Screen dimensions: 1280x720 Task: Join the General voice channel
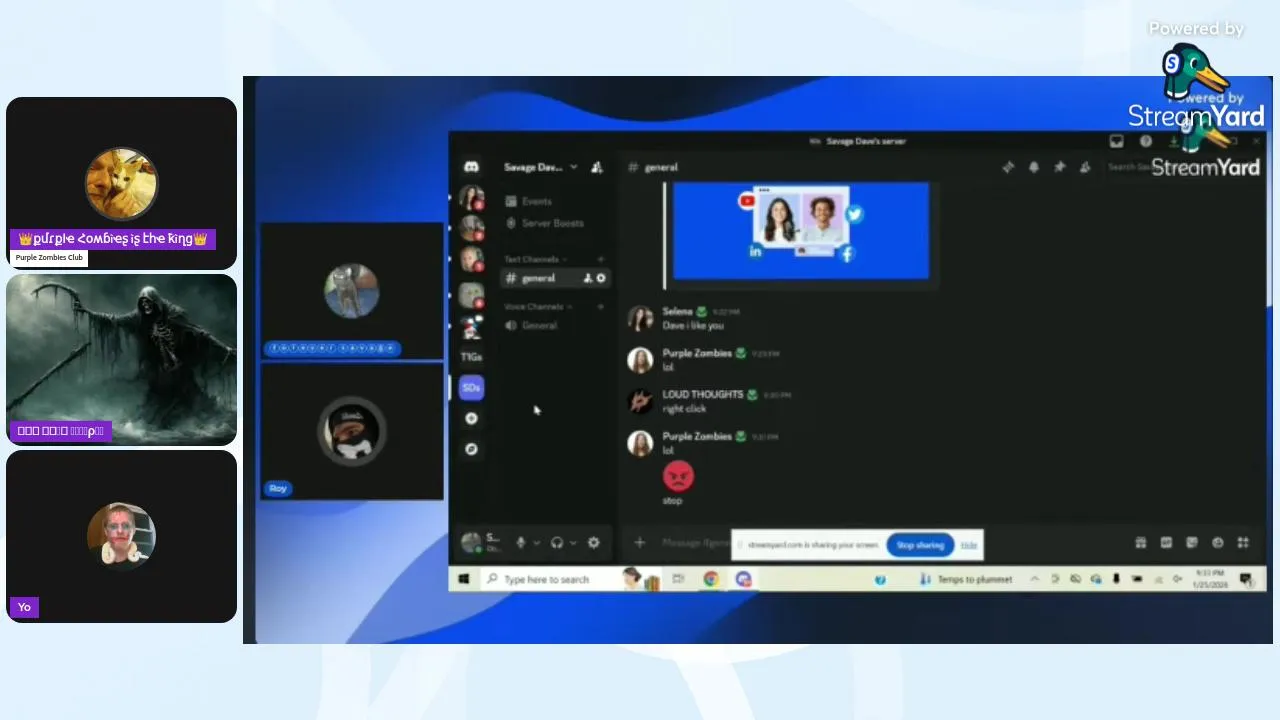pyautogui.click(x=531, y=326)
